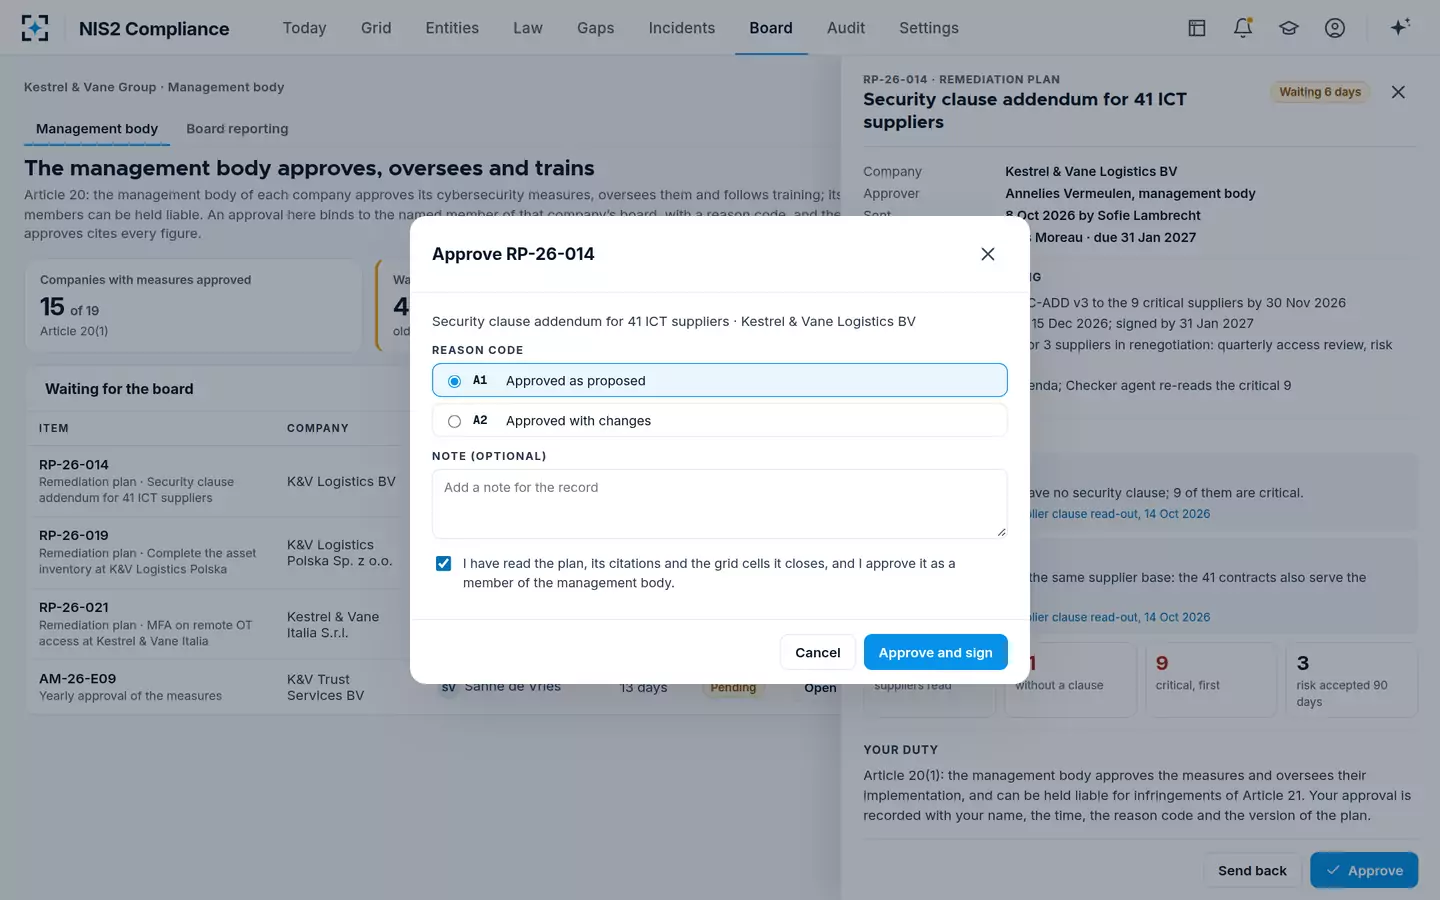Click the Kestrel & Vane Italia S.r.l. cell
Viewport: 1440px width, 900px height.
[x=333, y=625]
